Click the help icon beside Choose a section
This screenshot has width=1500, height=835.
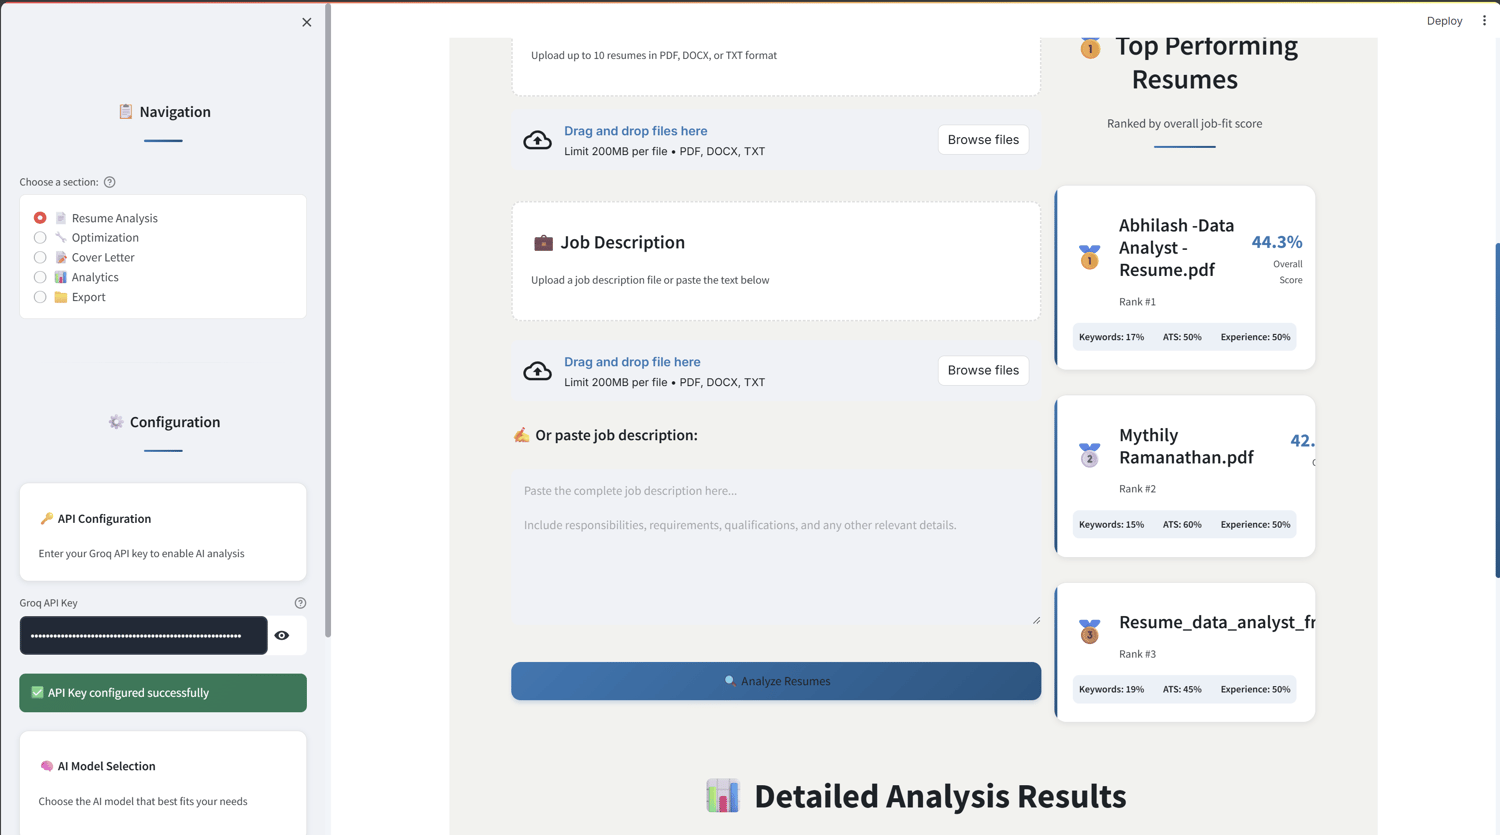coord(110,182)
